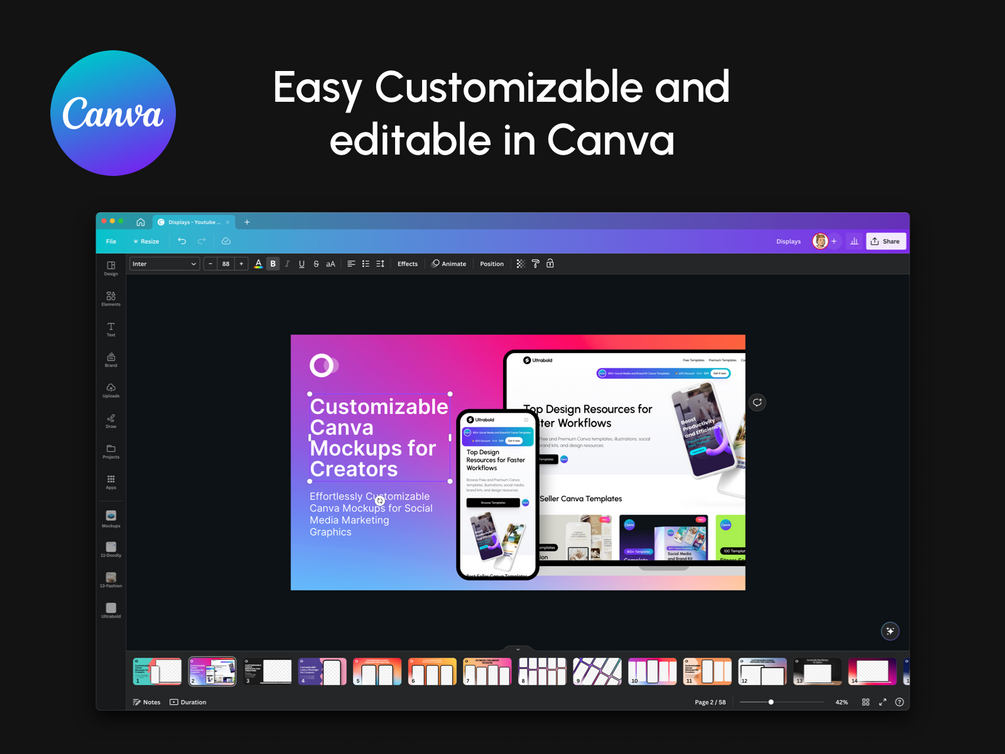Open the Animate panel

click(x=449, y=264)
